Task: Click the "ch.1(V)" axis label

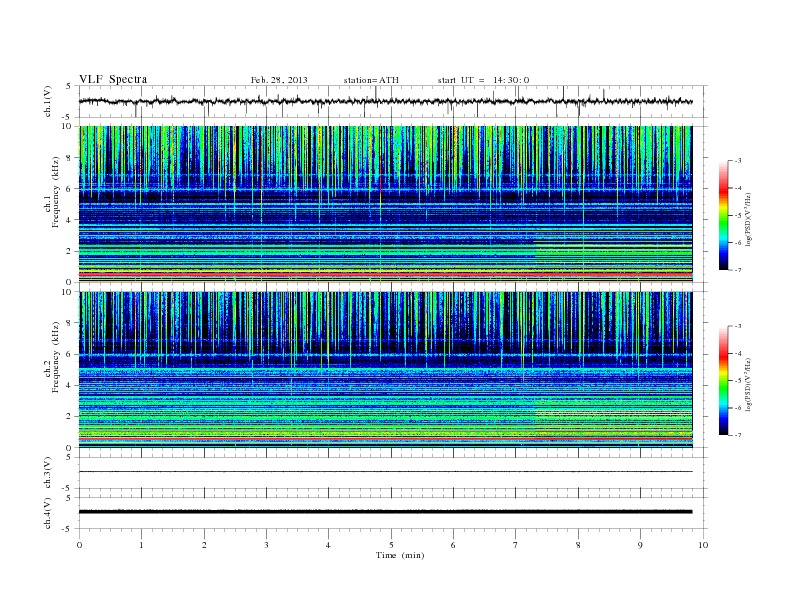Action: tap(48, 101)
